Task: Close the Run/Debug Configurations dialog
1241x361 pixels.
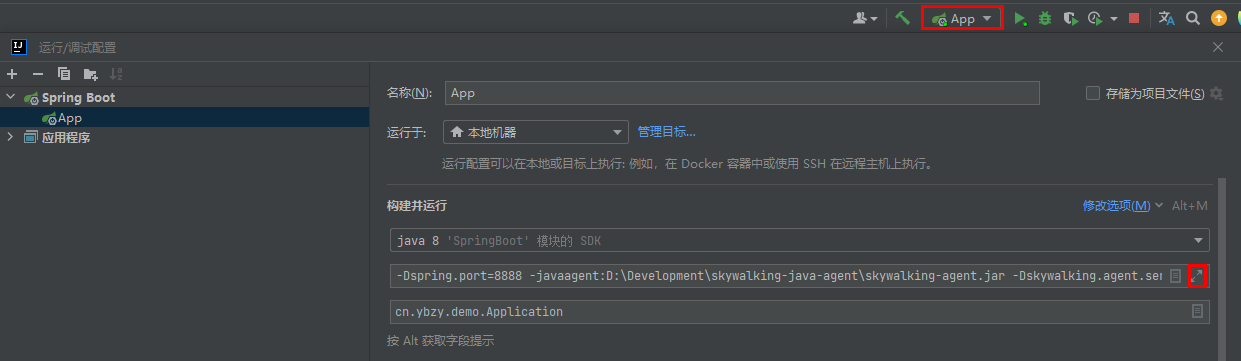Action: [x=1218, y=47]
